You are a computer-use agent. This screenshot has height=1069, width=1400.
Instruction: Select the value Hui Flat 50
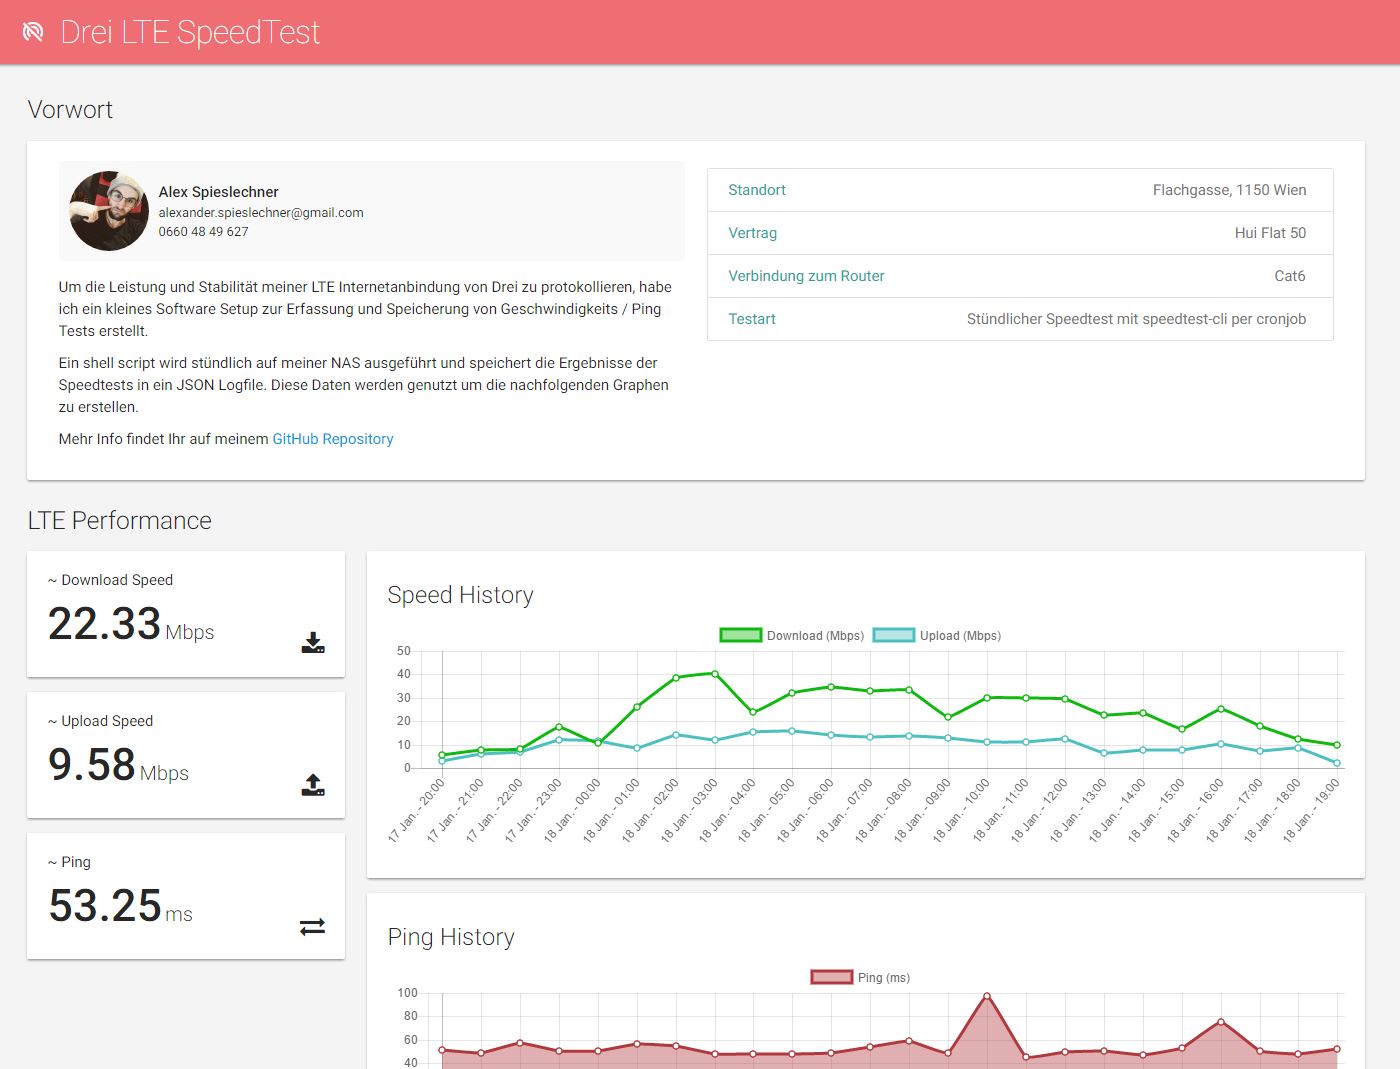point(1270,233)
